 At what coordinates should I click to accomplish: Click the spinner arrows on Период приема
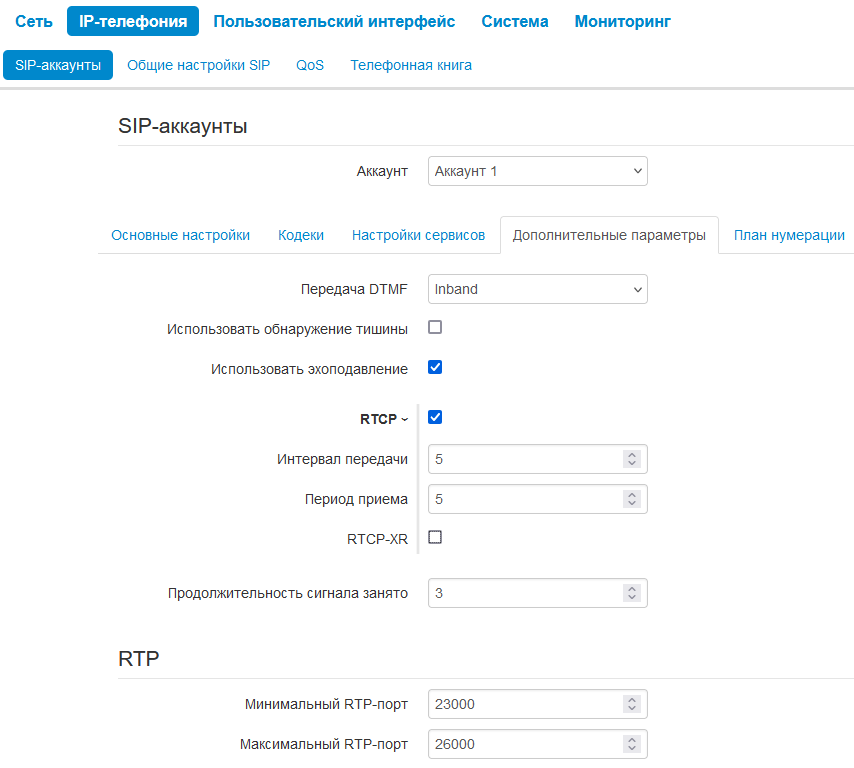631,499
